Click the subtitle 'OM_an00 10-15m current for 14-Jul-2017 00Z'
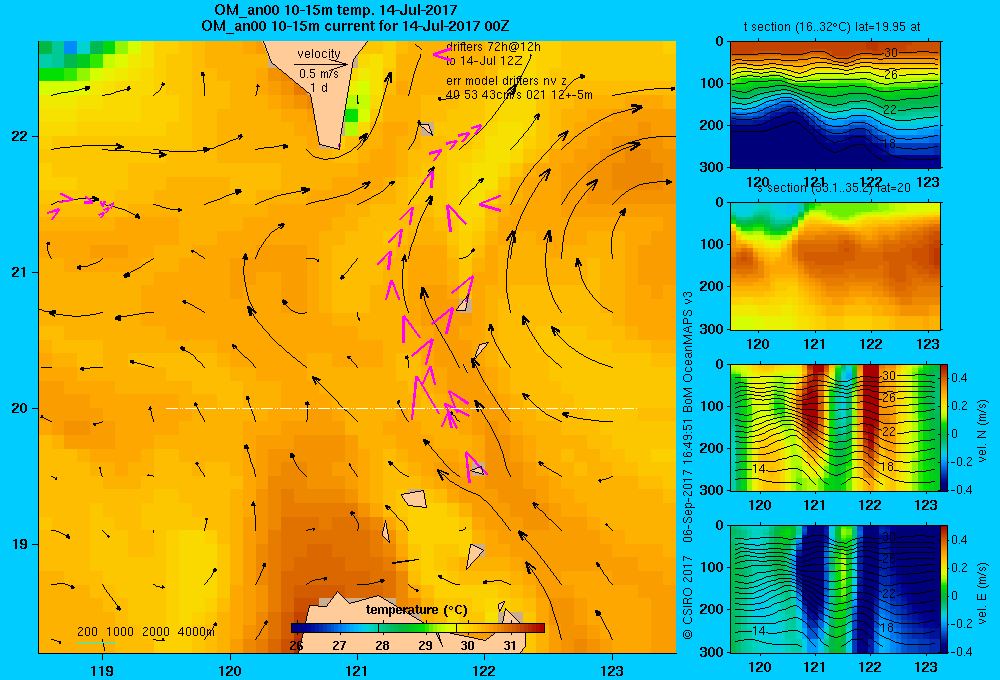Image resolution: width=1000 pixels, height=680 pixels. [355, 26]
